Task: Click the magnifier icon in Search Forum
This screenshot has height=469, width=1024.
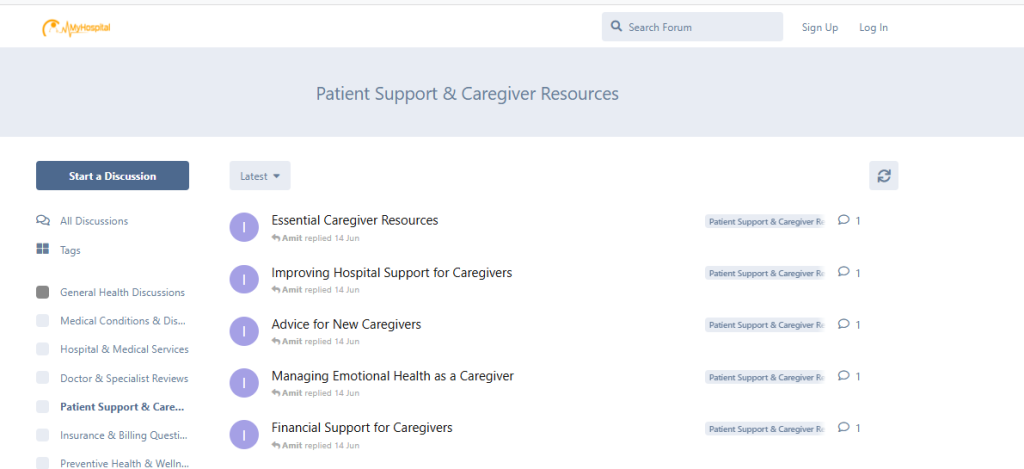Action: click(x=616, y=27)
